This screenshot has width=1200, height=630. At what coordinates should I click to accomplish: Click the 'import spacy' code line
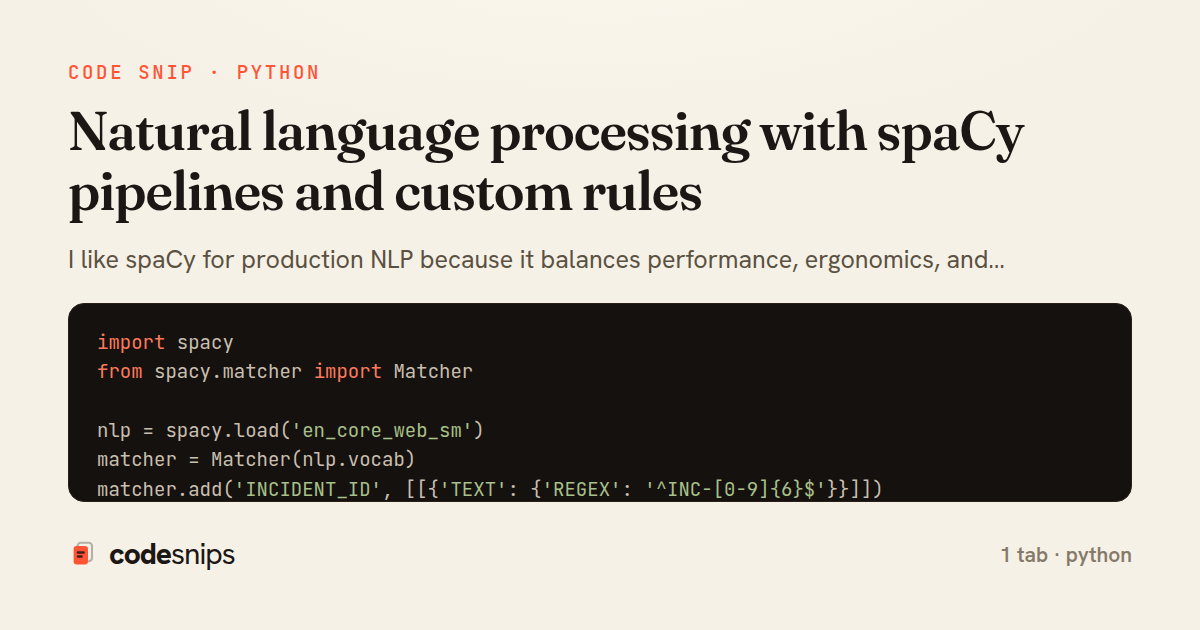(x=165, y=342)
